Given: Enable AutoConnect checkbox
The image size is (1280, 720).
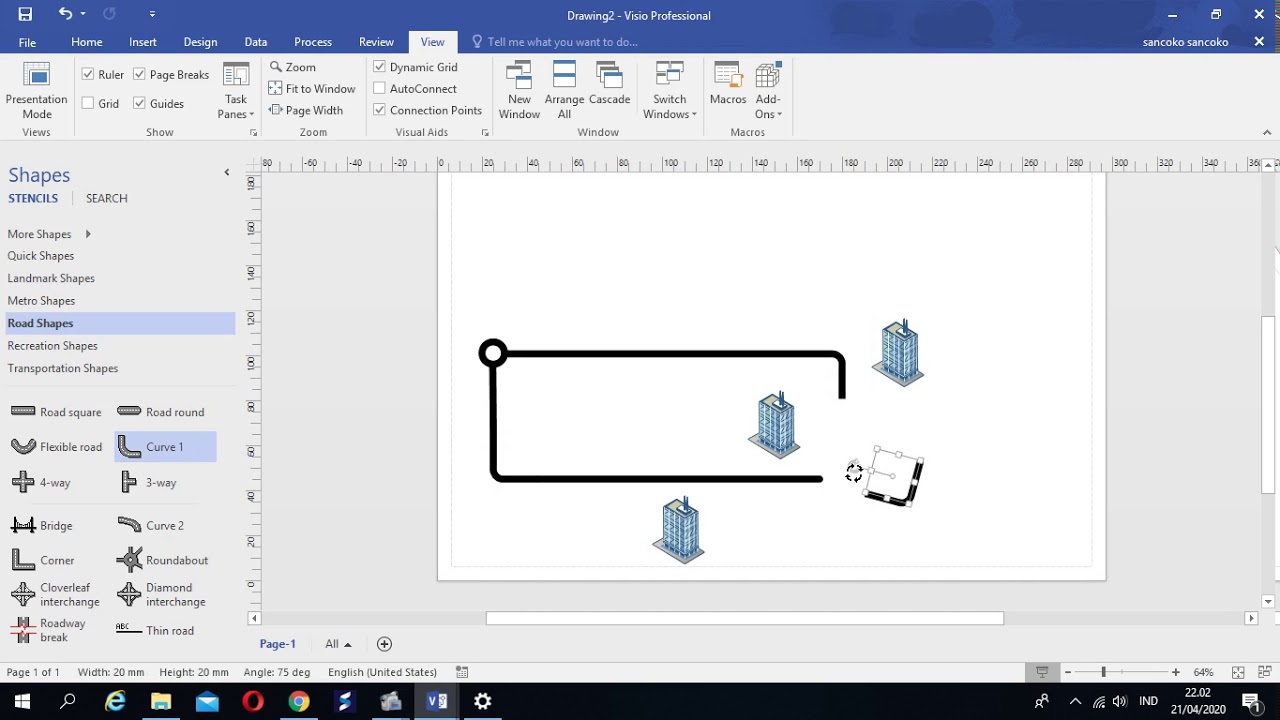Looking at the screenshot, I should click(379, 88).
